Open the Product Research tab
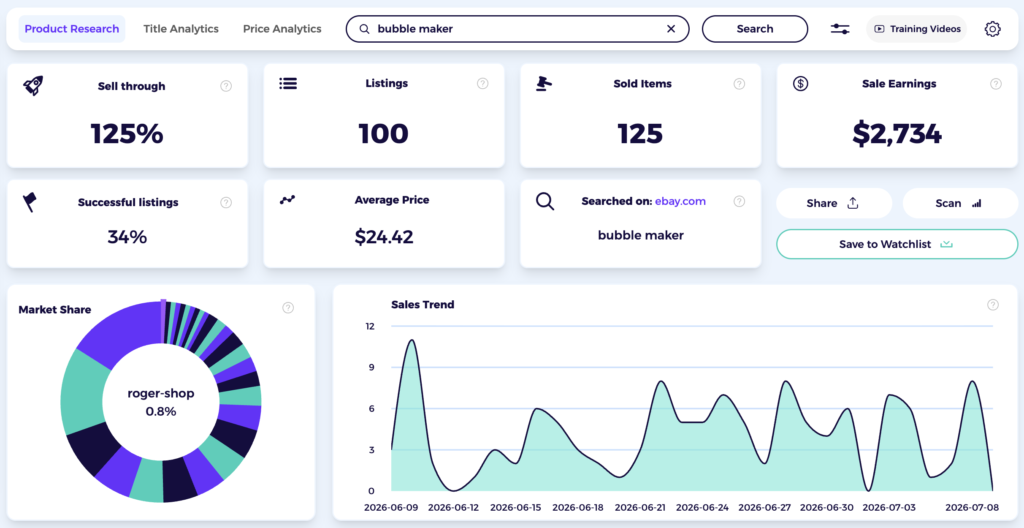 pyautogui.click(x=72, y=29)
